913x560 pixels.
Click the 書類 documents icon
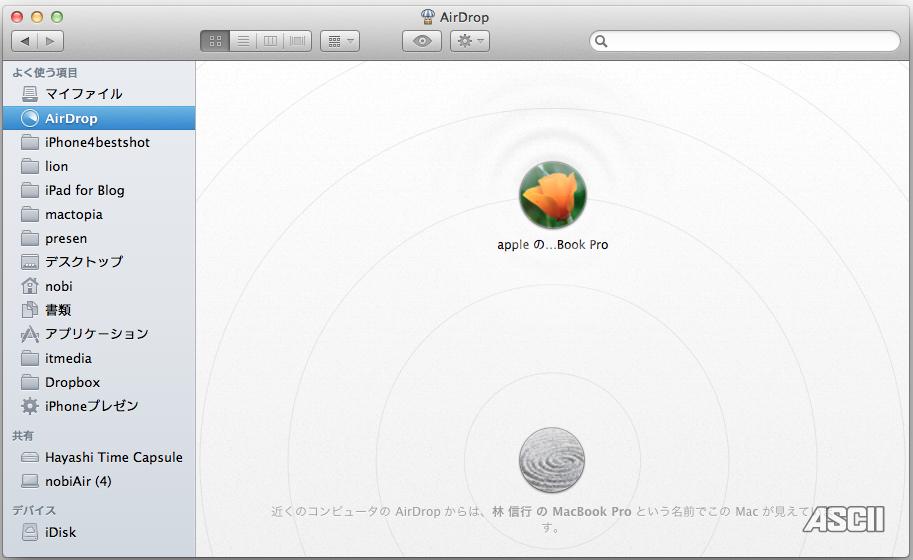30,310
